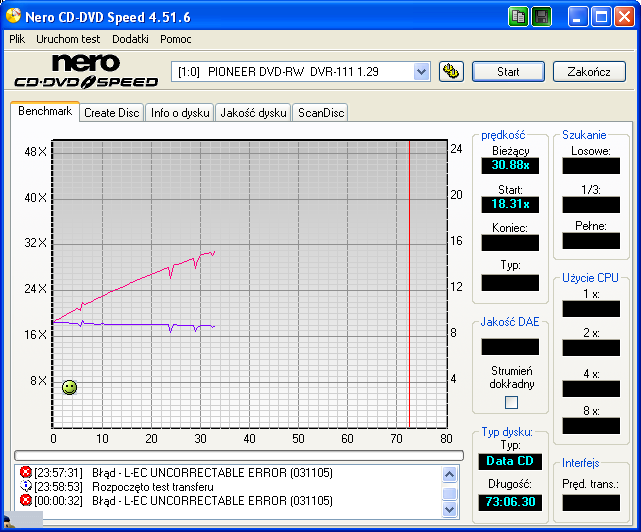
Task: Click the Długość value 73:06.30
Action: (510, 502)
